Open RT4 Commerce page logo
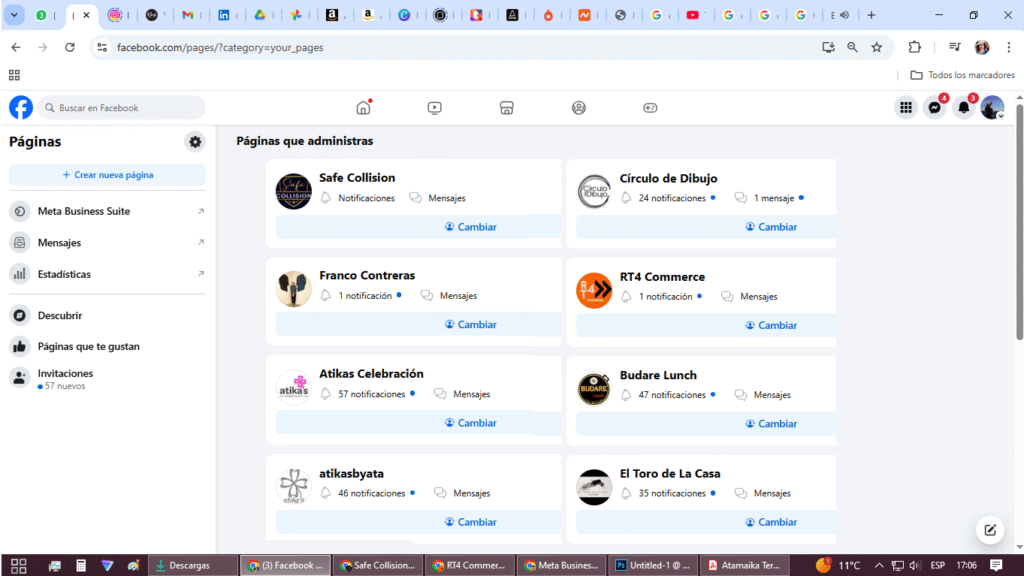The height and width of the screenshot is (576, 1024). [594, 290]
